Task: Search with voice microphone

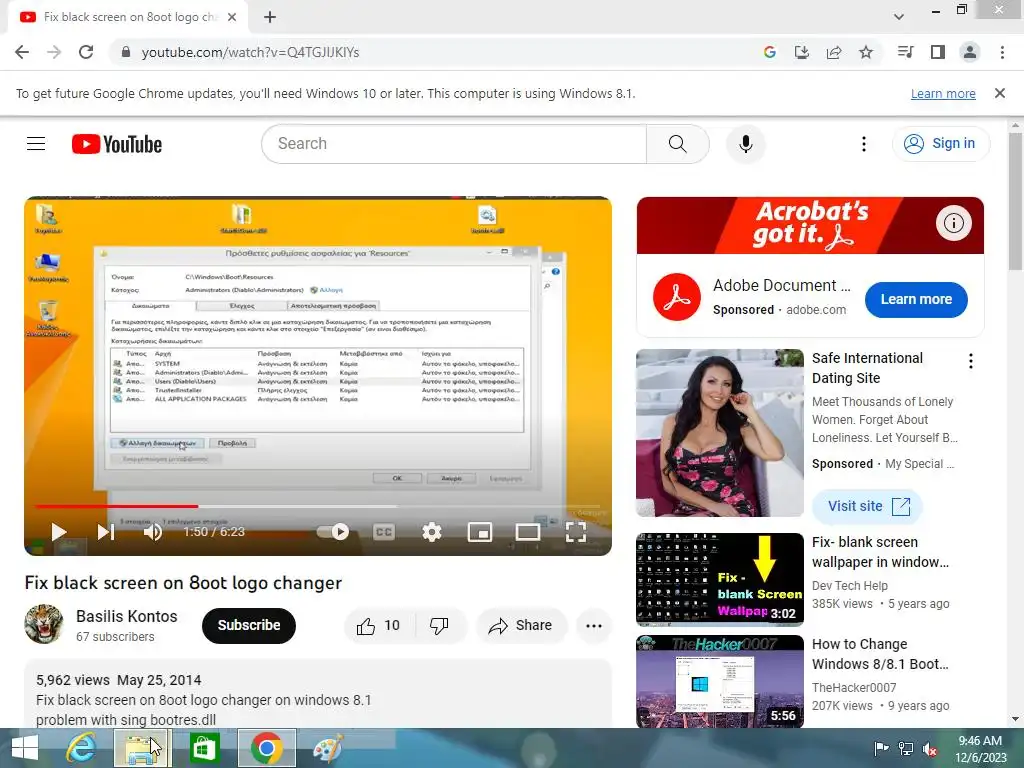Action: tap(745, 144)
